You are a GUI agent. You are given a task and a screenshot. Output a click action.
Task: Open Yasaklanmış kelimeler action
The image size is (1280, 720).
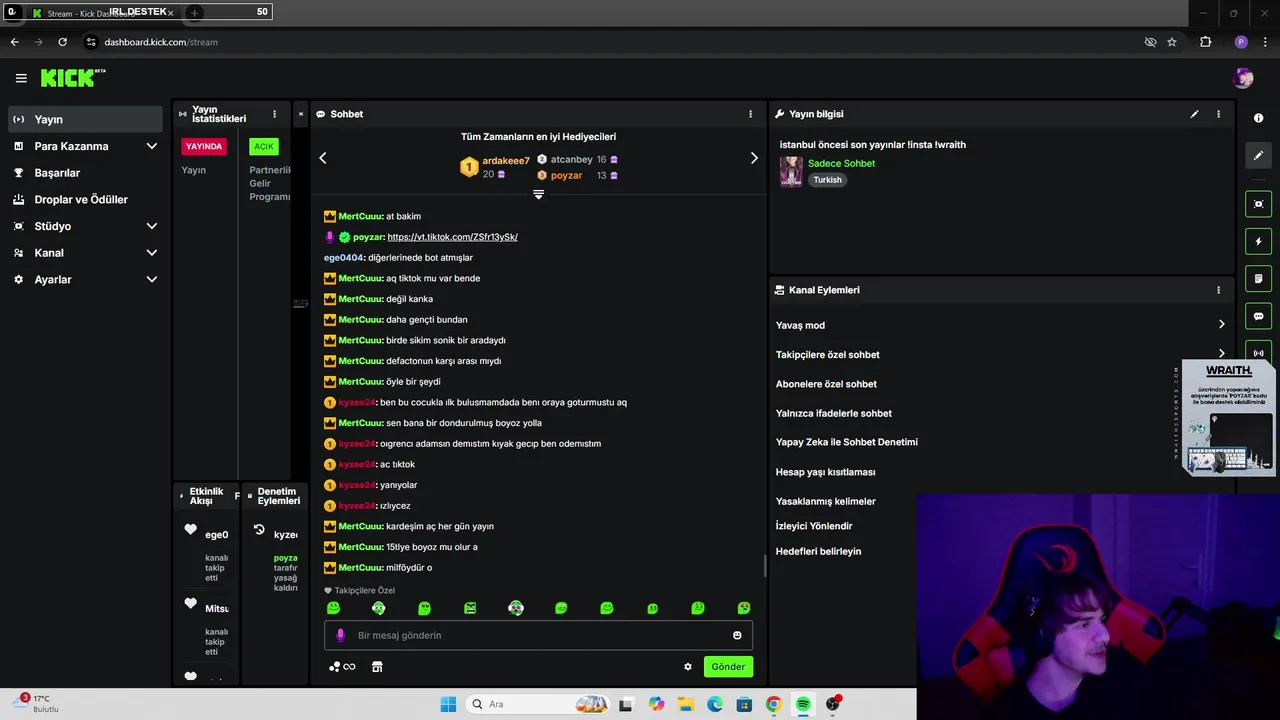pos(826,502)
